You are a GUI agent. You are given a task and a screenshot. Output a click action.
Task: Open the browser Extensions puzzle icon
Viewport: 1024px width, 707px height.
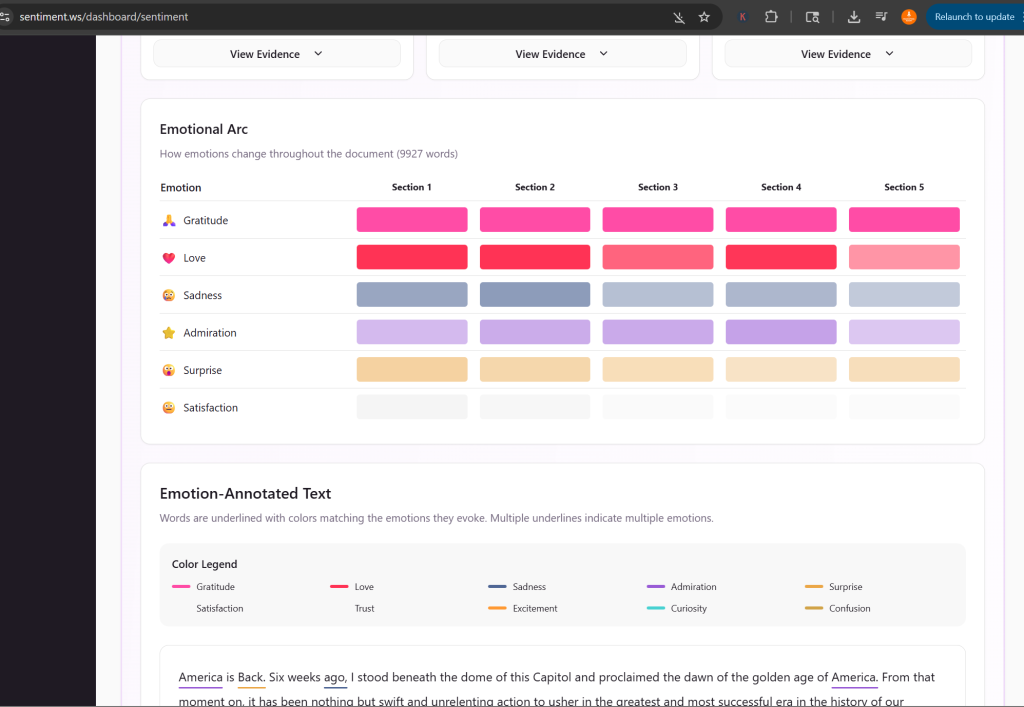pyautogui.click(x=772, y=17)
